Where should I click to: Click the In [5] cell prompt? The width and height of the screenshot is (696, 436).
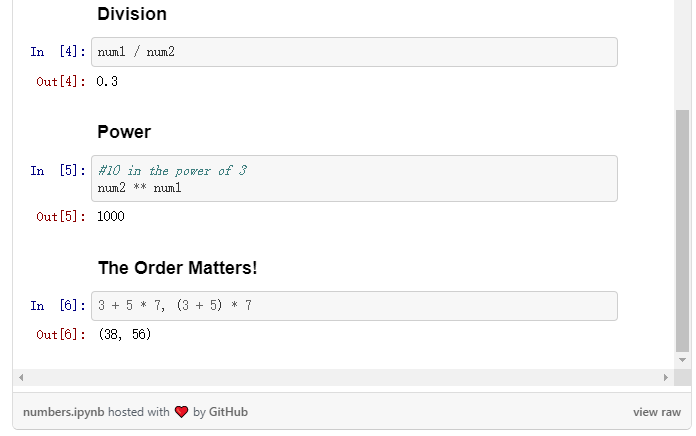(x=58, y=170)
